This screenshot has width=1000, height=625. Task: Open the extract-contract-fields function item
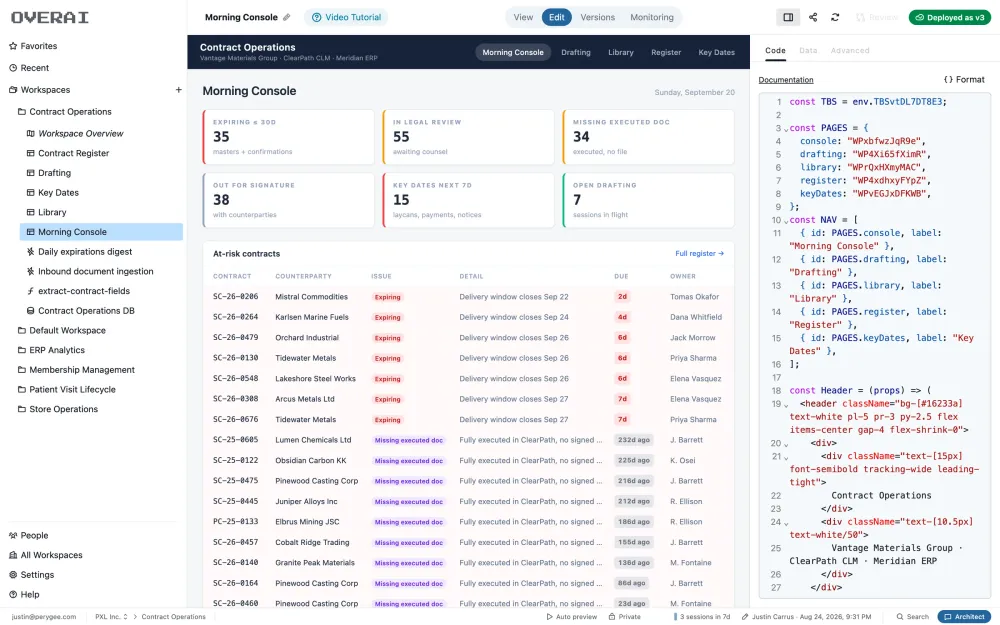(84, 291)
